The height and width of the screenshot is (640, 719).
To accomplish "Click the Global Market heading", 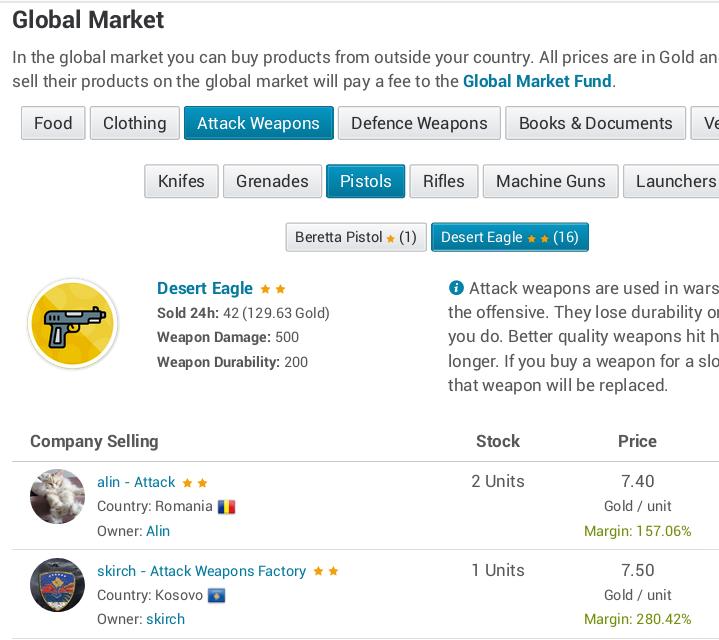I will [x=88, y=20].
